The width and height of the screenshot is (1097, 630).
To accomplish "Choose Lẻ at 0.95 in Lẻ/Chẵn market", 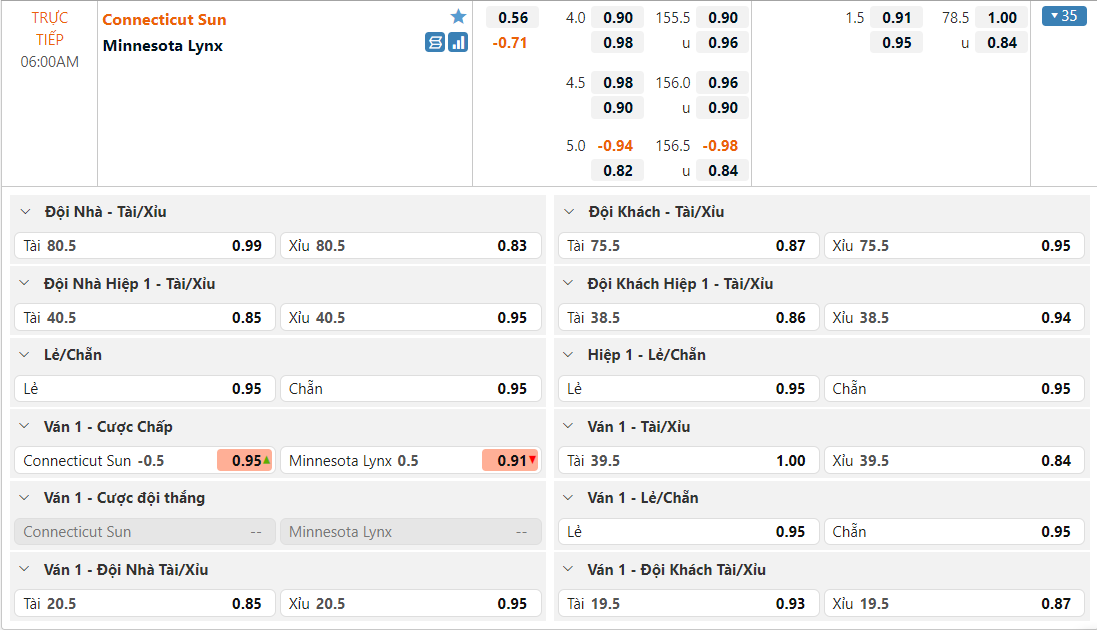I will 144,389.
